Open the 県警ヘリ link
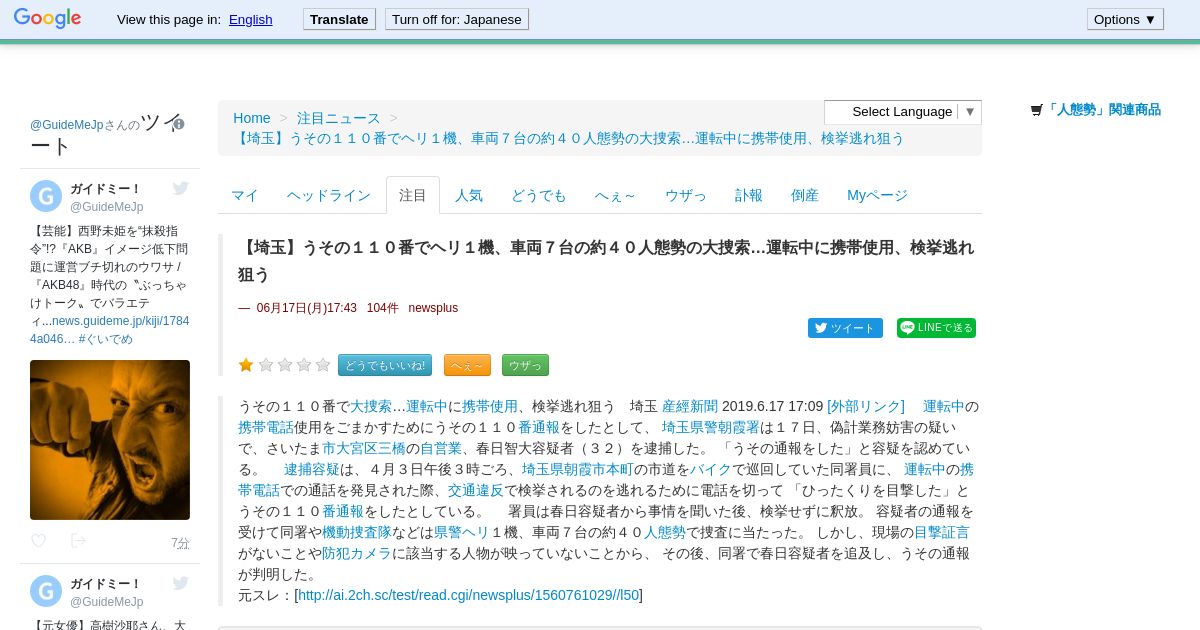1200x630 pixels. point(462,532)
